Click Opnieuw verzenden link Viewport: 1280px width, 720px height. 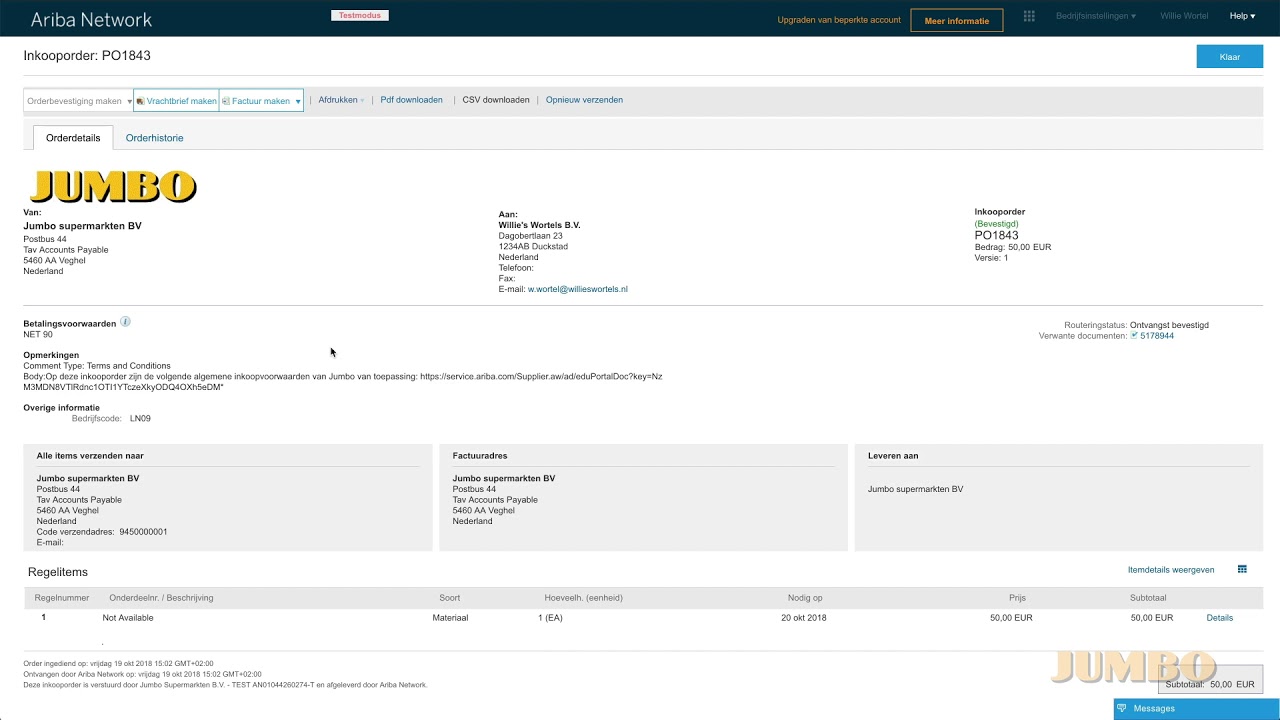point(584,100)
